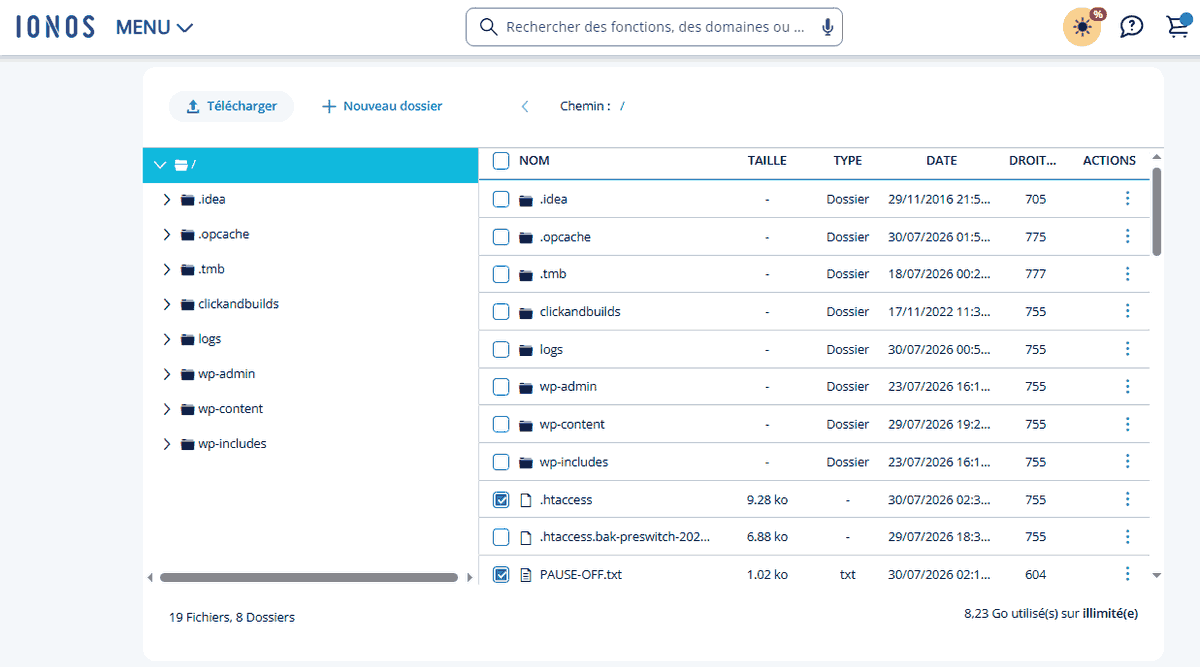
Task: Click the logs folder icon in file list
Action: pos(526,350)
